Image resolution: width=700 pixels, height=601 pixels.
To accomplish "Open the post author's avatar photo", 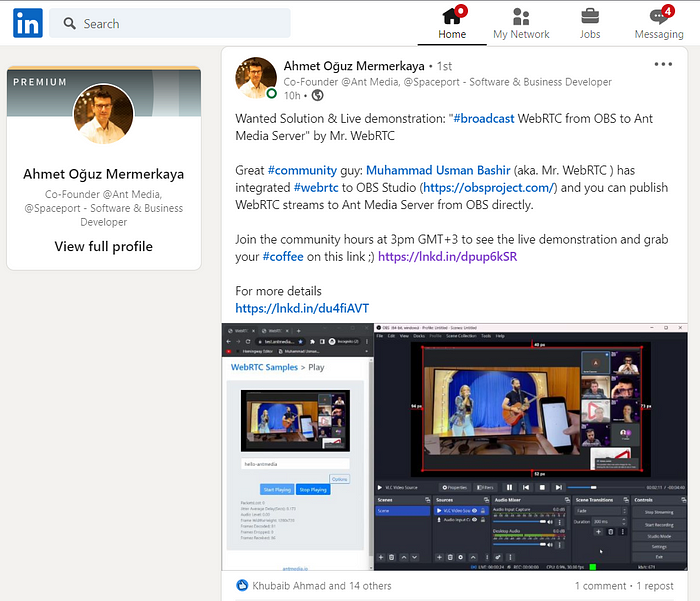I will 256,78.
